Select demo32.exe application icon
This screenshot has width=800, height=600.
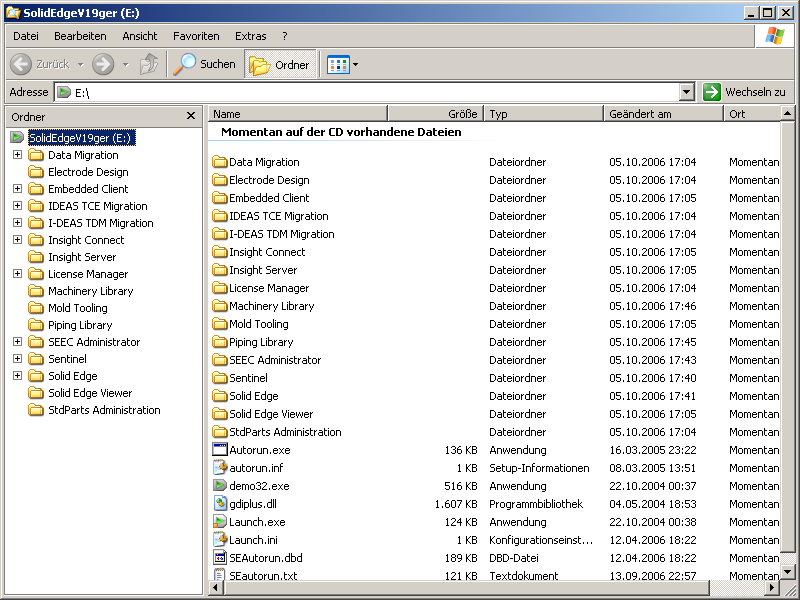click(x=220, y=486)
